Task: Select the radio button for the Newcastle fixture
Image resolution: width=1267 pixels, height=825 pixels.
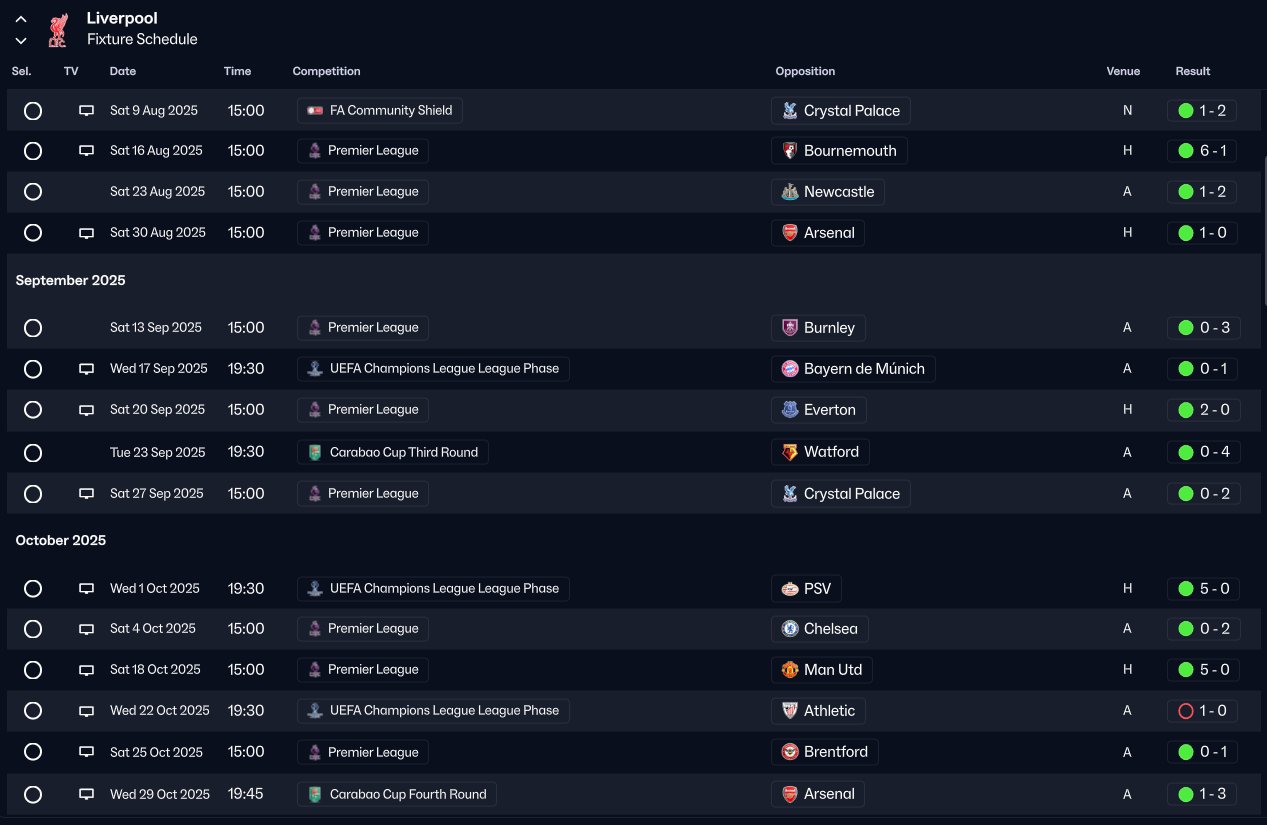Action: point(33,192)
